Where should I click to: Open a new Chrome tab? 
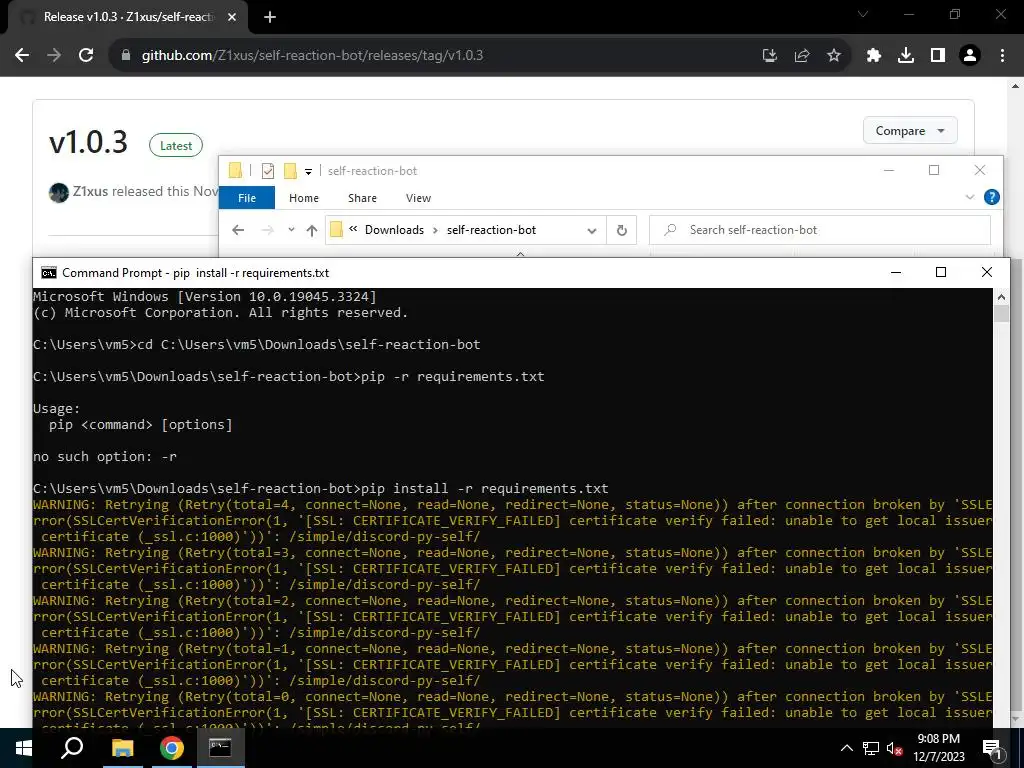(x=270, y=17)
